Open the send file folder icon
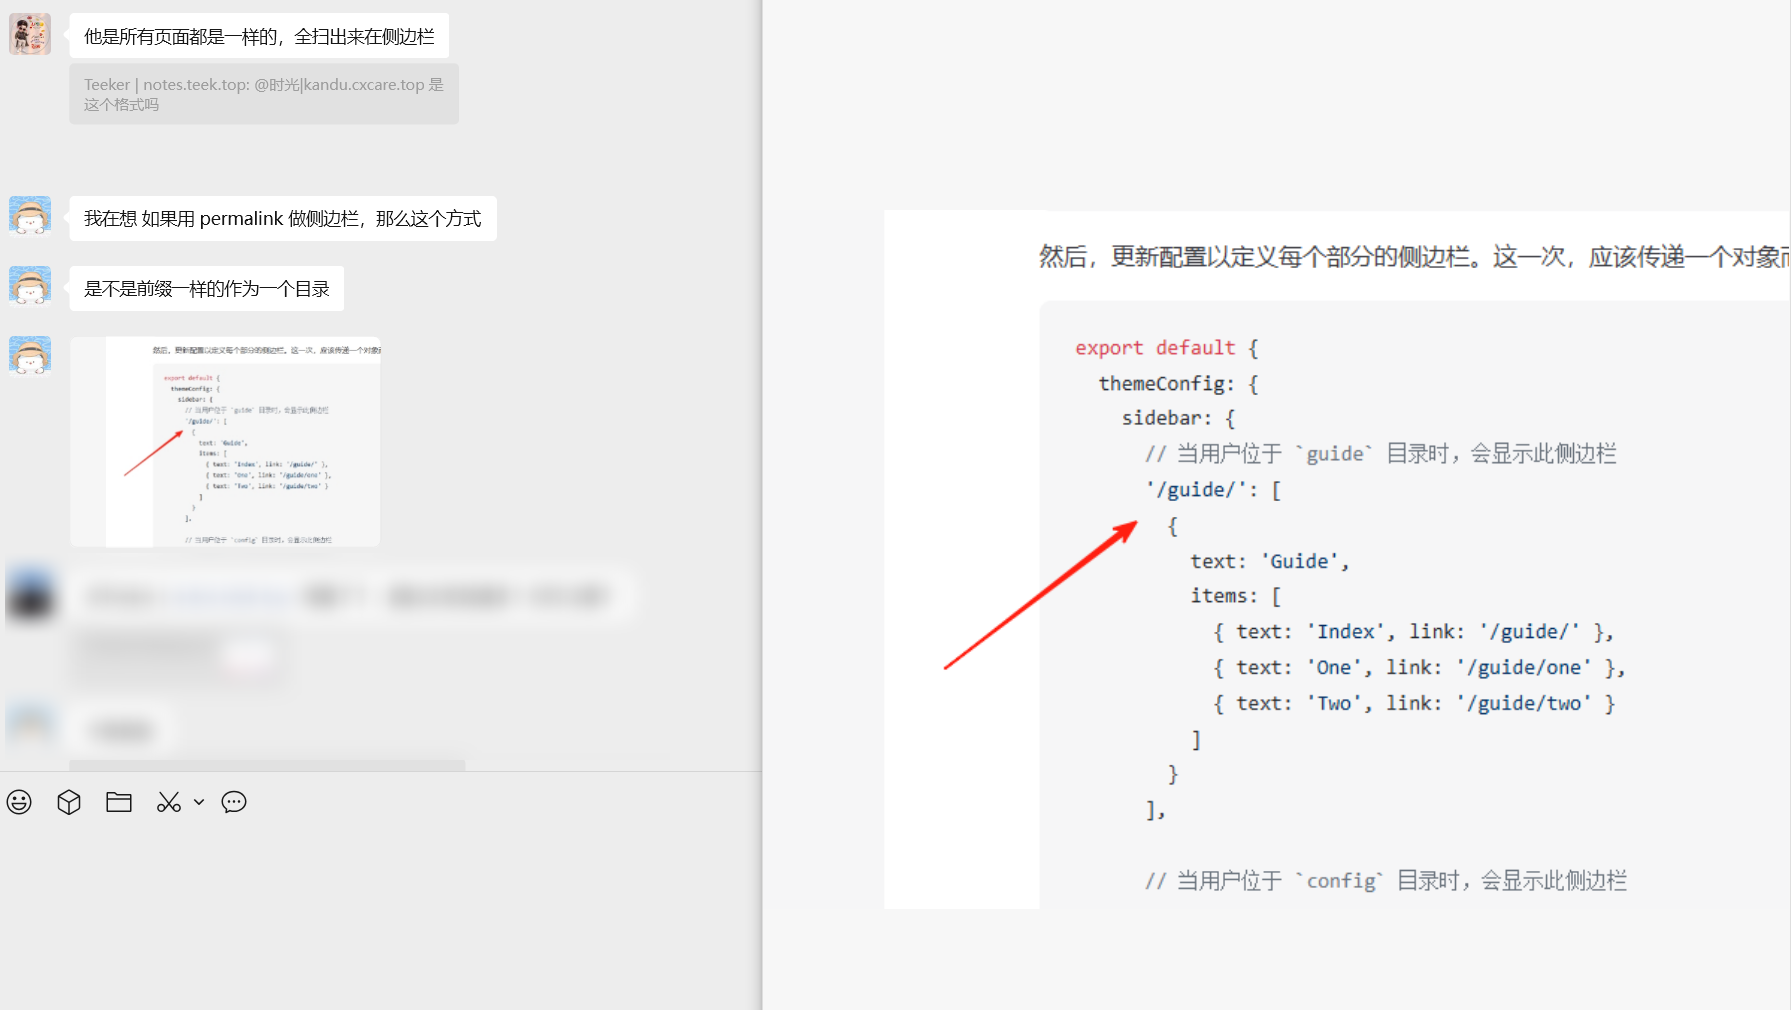The width and height of the screenshot is (1791, 1010). [x=119, y=802]
